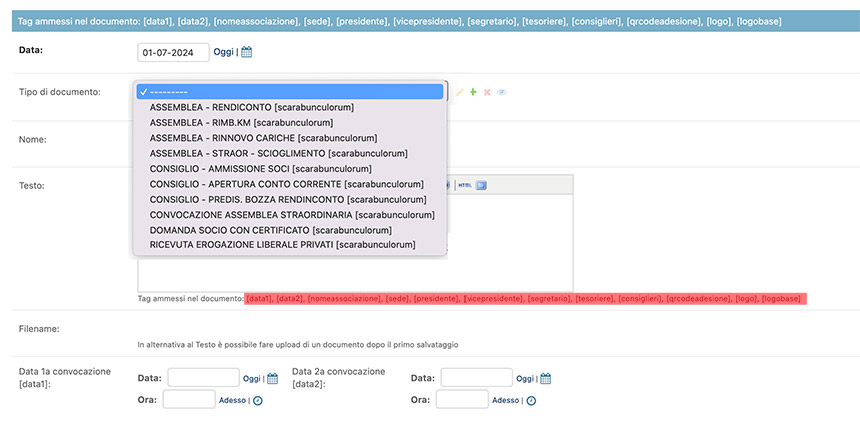Click the fullscreen icon next to HTML
860x427 pixels.
(x=481, y=185)
